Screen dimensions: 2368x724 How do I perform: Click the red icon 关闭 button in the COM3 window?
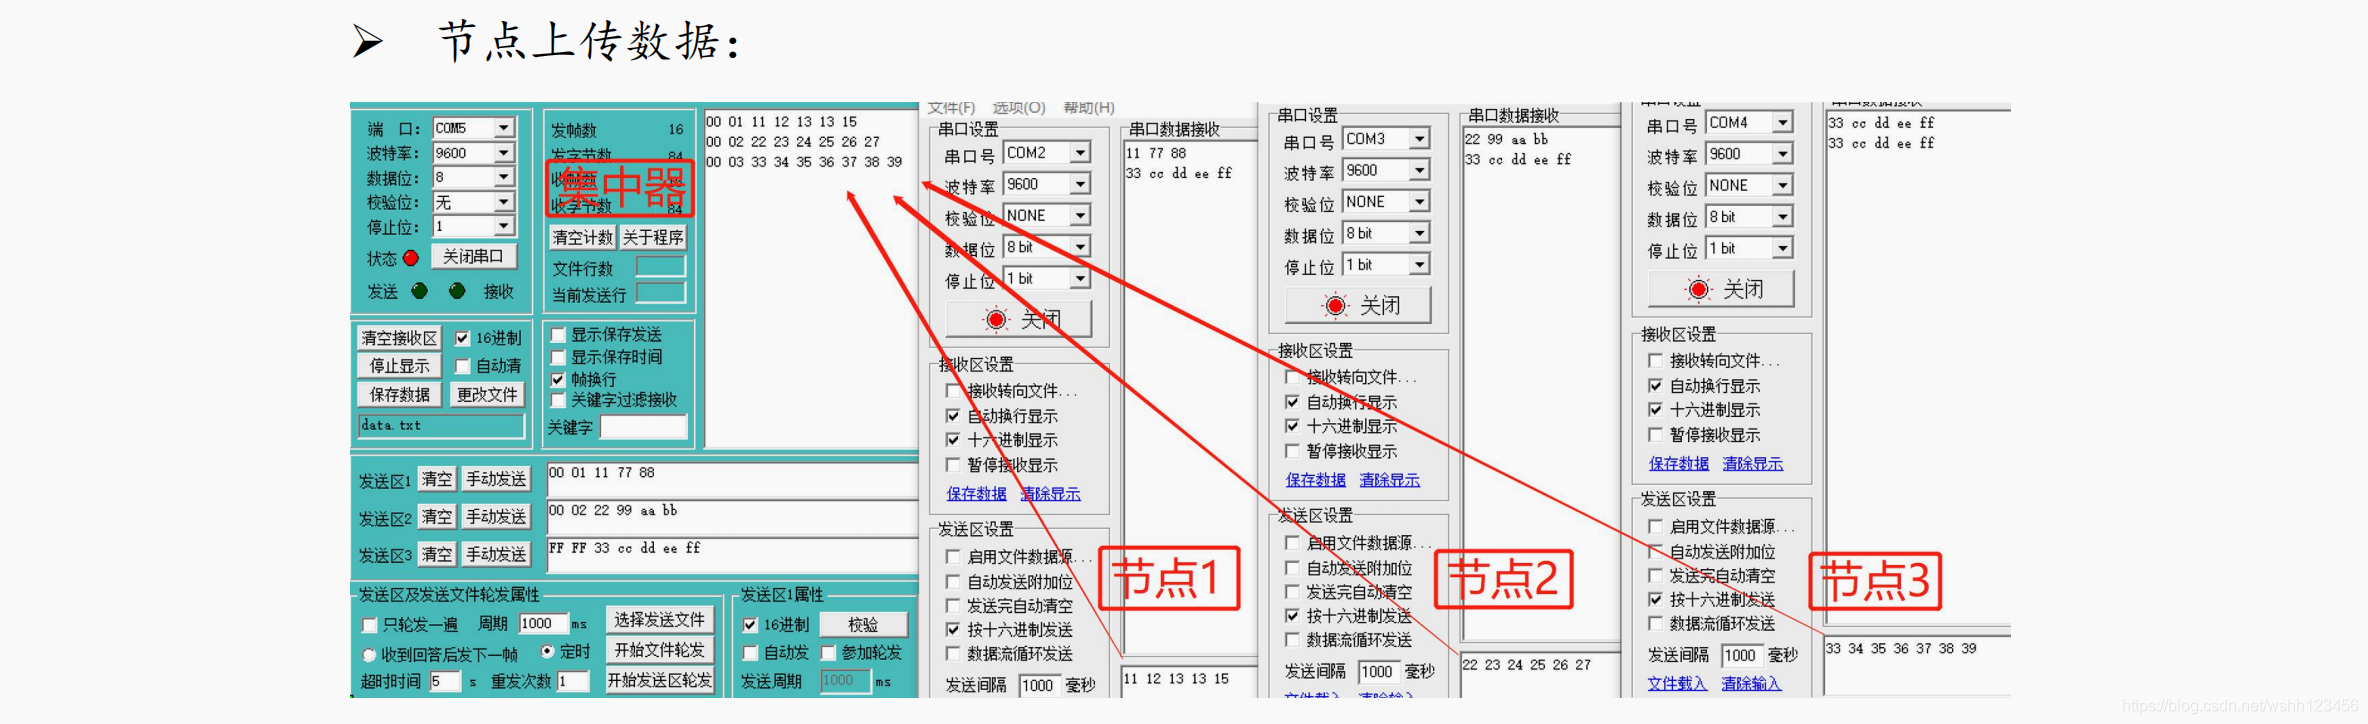tap(1358, 305)
